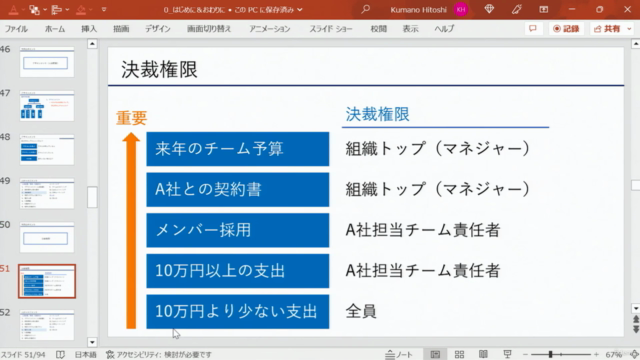640x360 pixels.
Task: Click the Kumano Hitoshi account name
Action: pyautogui.click(x=418, y=9)
